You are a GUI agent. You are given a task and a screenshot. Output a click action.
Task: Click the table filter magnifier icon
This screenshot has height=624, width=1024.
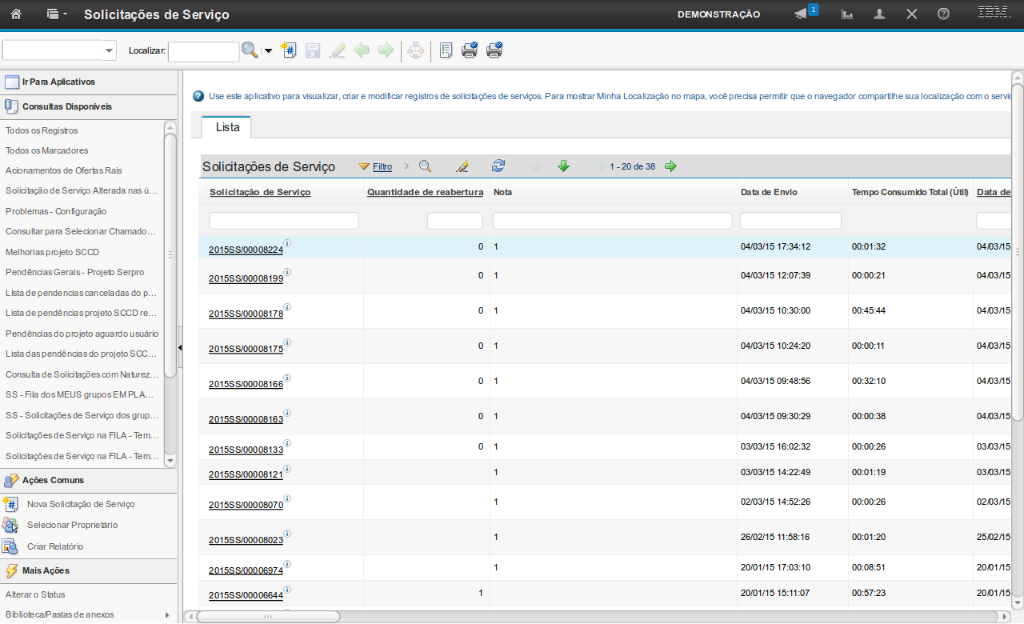pyautogui.click(x=425, y=166)
